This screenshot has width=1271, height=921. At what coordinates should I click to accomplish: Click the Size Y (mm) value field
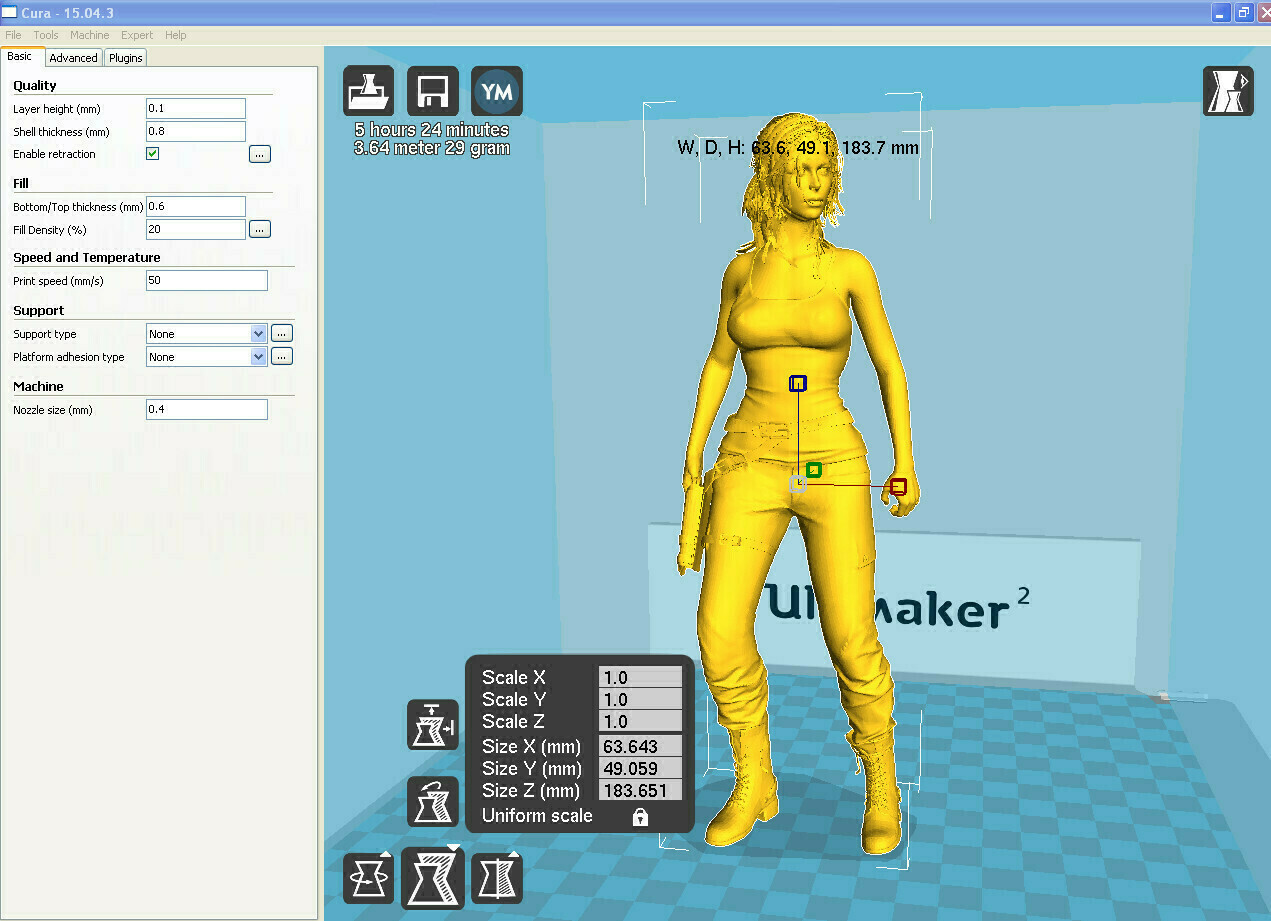(640, 768)
